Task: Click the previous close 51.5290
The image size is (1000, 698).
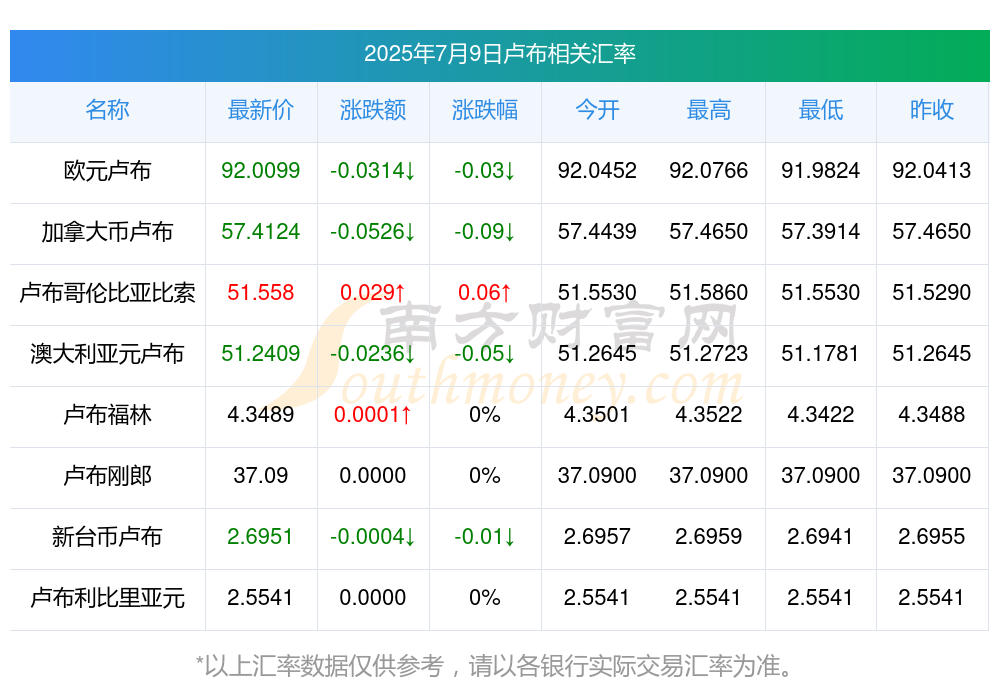Action: click(x=932, y=292)
